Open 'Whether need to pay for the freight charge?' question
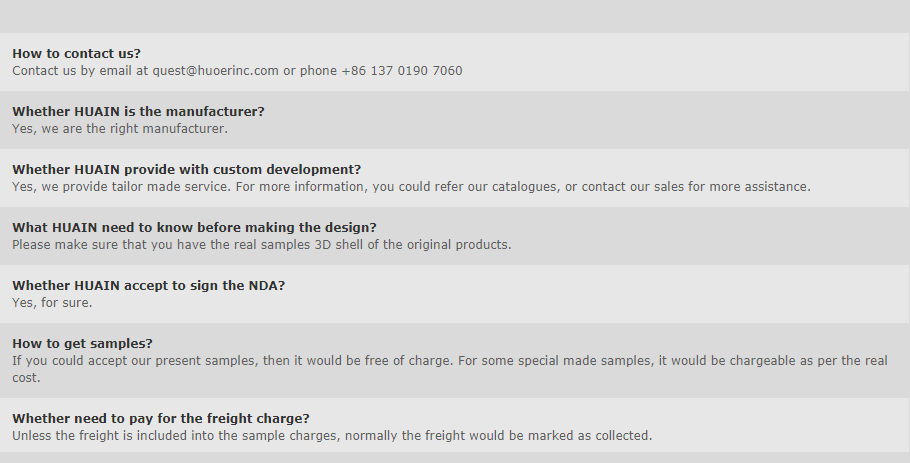 161,418
